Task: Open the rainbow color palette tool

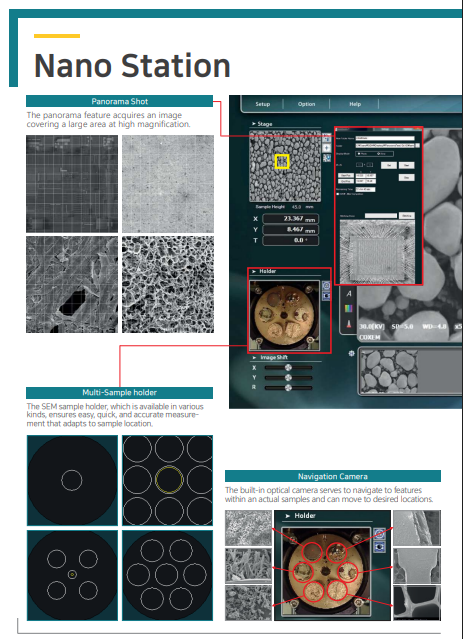Action: tap(348, 308)
